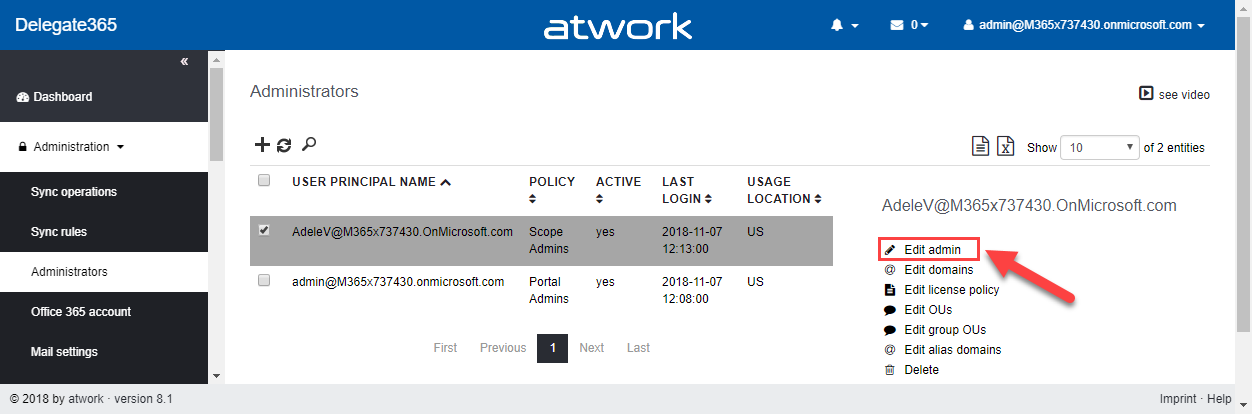
Task: Click the sidebar vertical scrollbar thumb
Action: (216, 110)
